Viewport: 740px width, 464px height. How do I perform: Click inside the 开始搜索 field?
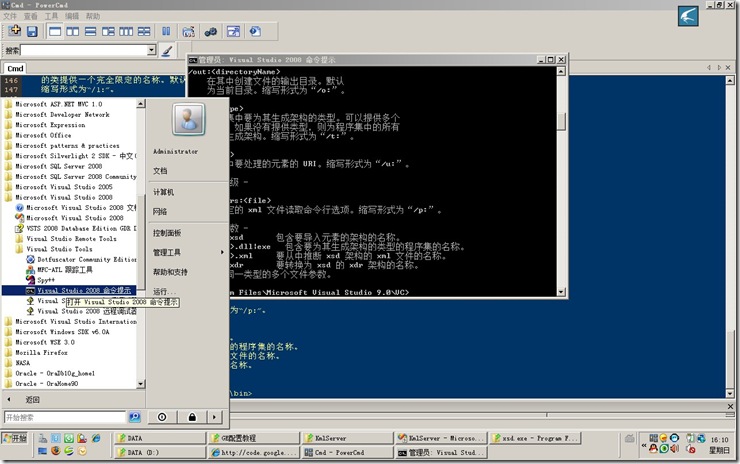pyautogui.click(x=65, y=417)
